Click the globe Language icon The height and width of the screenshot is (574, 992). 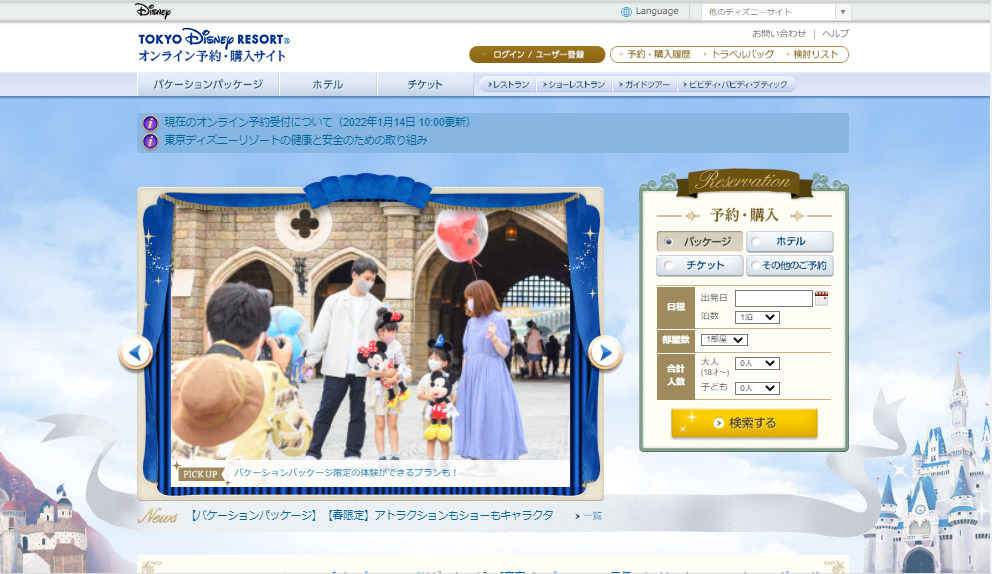coord(626,11)
